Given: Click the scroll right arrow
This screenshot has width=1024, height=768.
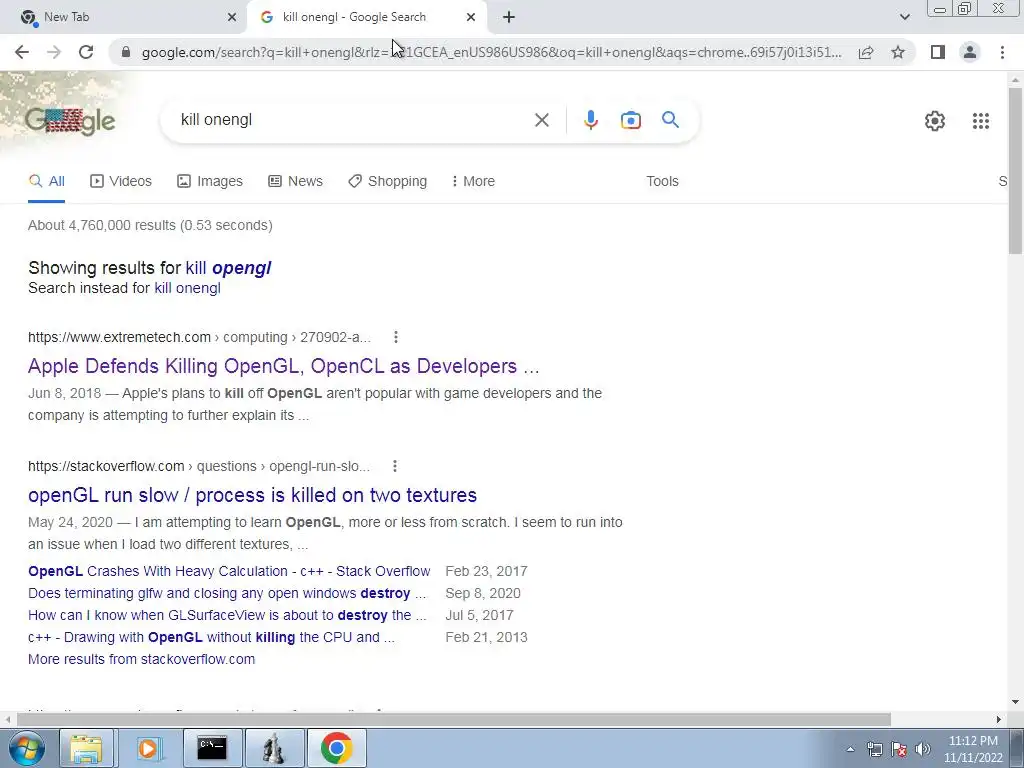Looking at the screenshot, I should point(999,719).
